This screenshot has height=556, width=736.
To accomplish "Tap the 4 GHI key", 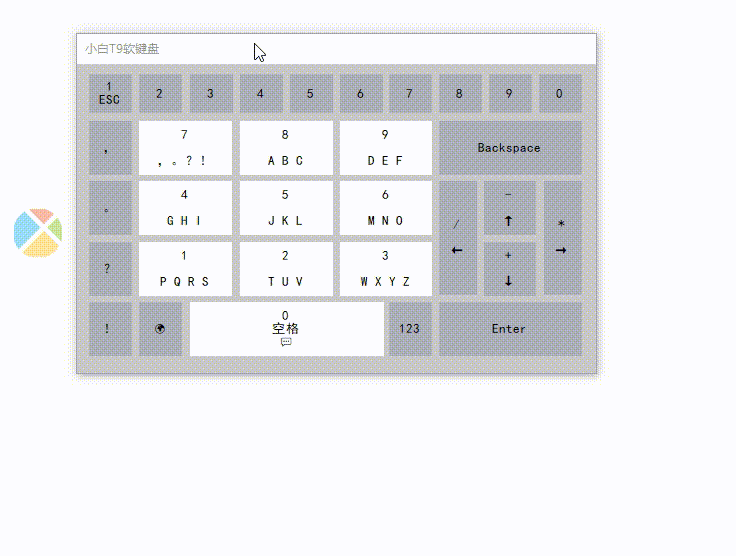I will pyautogui.click(x=185, y=208).
